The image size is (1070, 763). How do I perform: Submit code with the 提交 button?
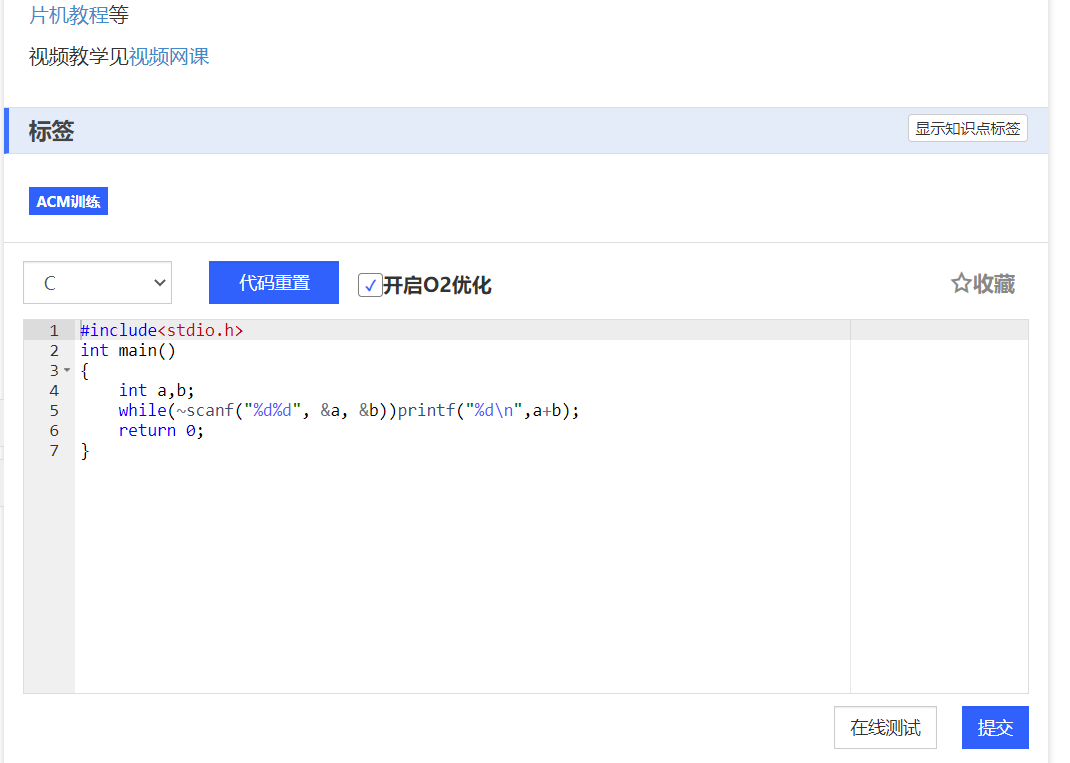point(994,727)
